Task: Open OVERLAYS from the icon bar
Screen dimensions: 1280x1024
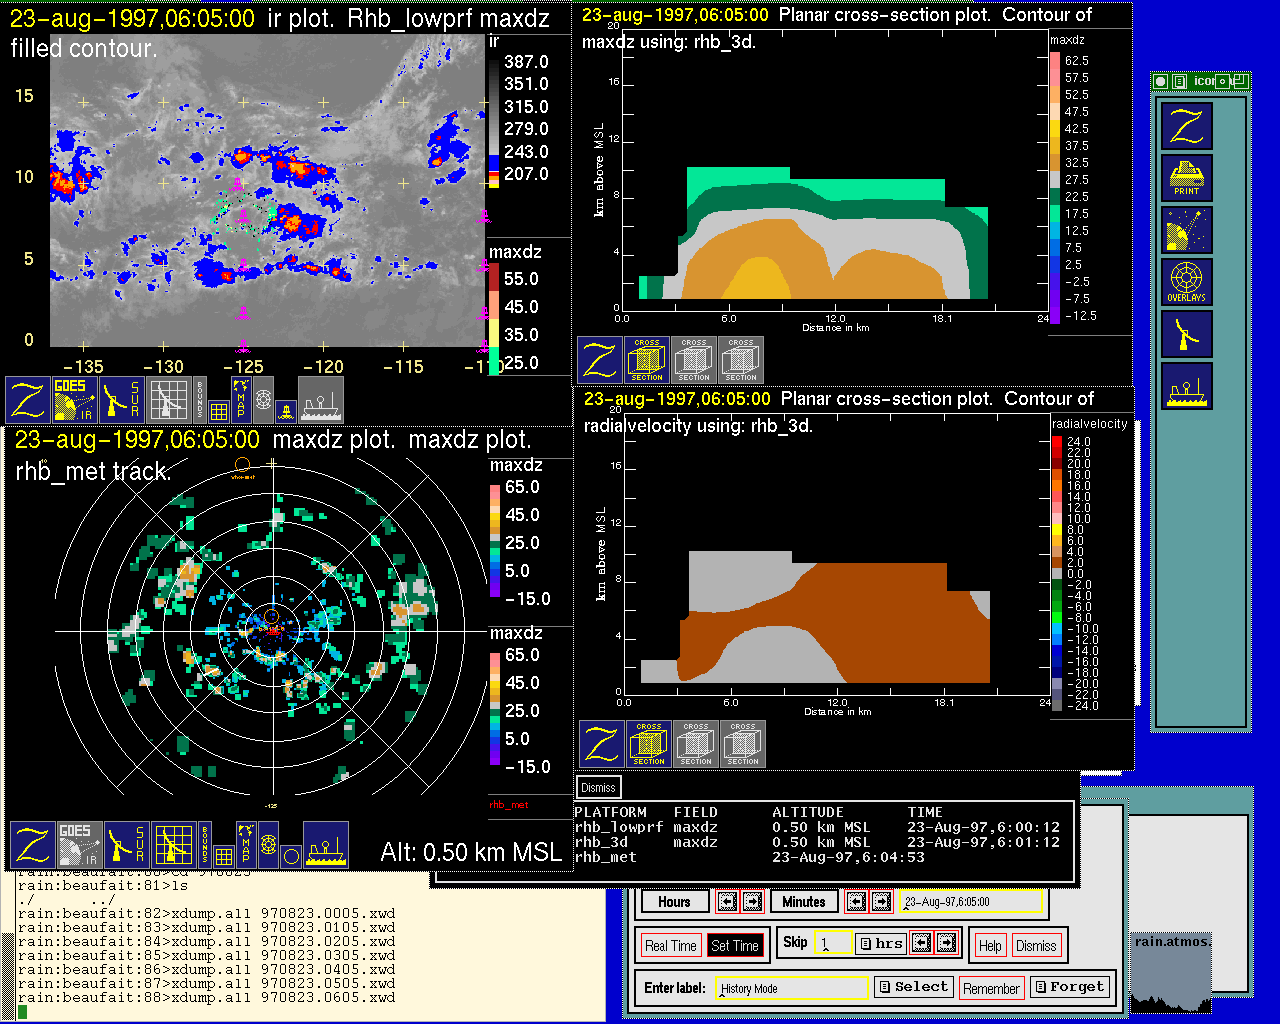Action: click(1186, 282)
